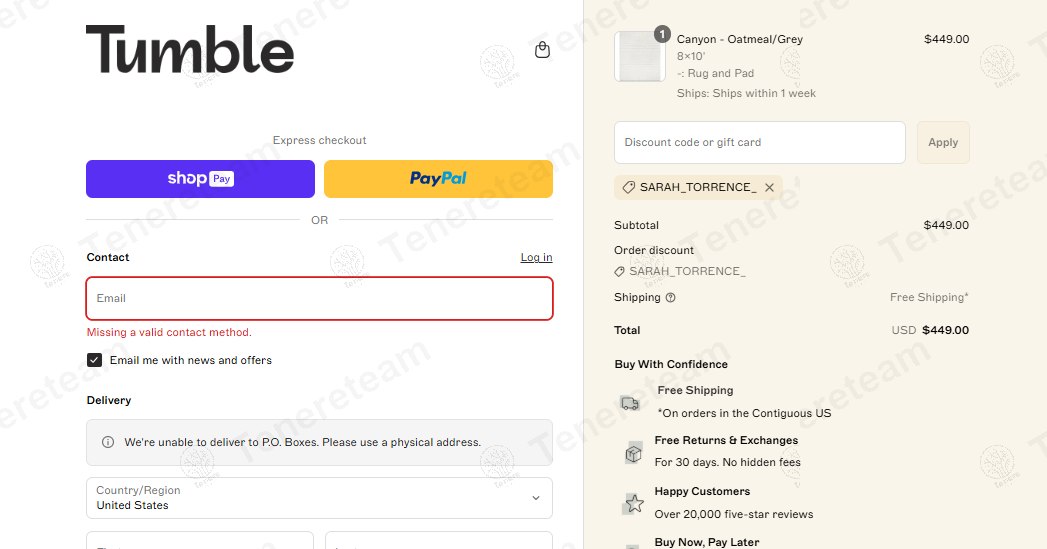Click the P.O. Boxes info icon
Viewport: 1047px width, 549px height.
(108, 442)
